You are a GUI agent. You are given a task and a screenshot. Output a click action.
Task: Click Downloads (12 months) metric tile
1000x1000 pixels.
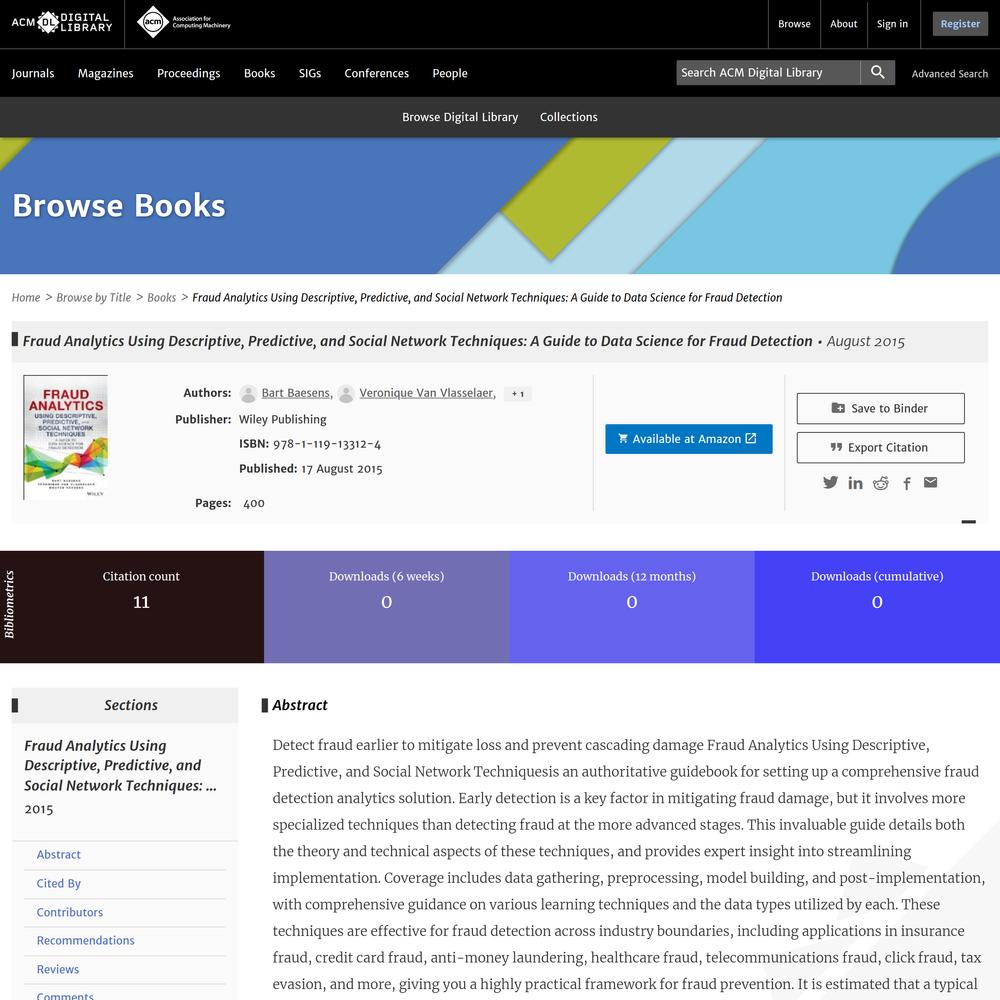point(631,607)
